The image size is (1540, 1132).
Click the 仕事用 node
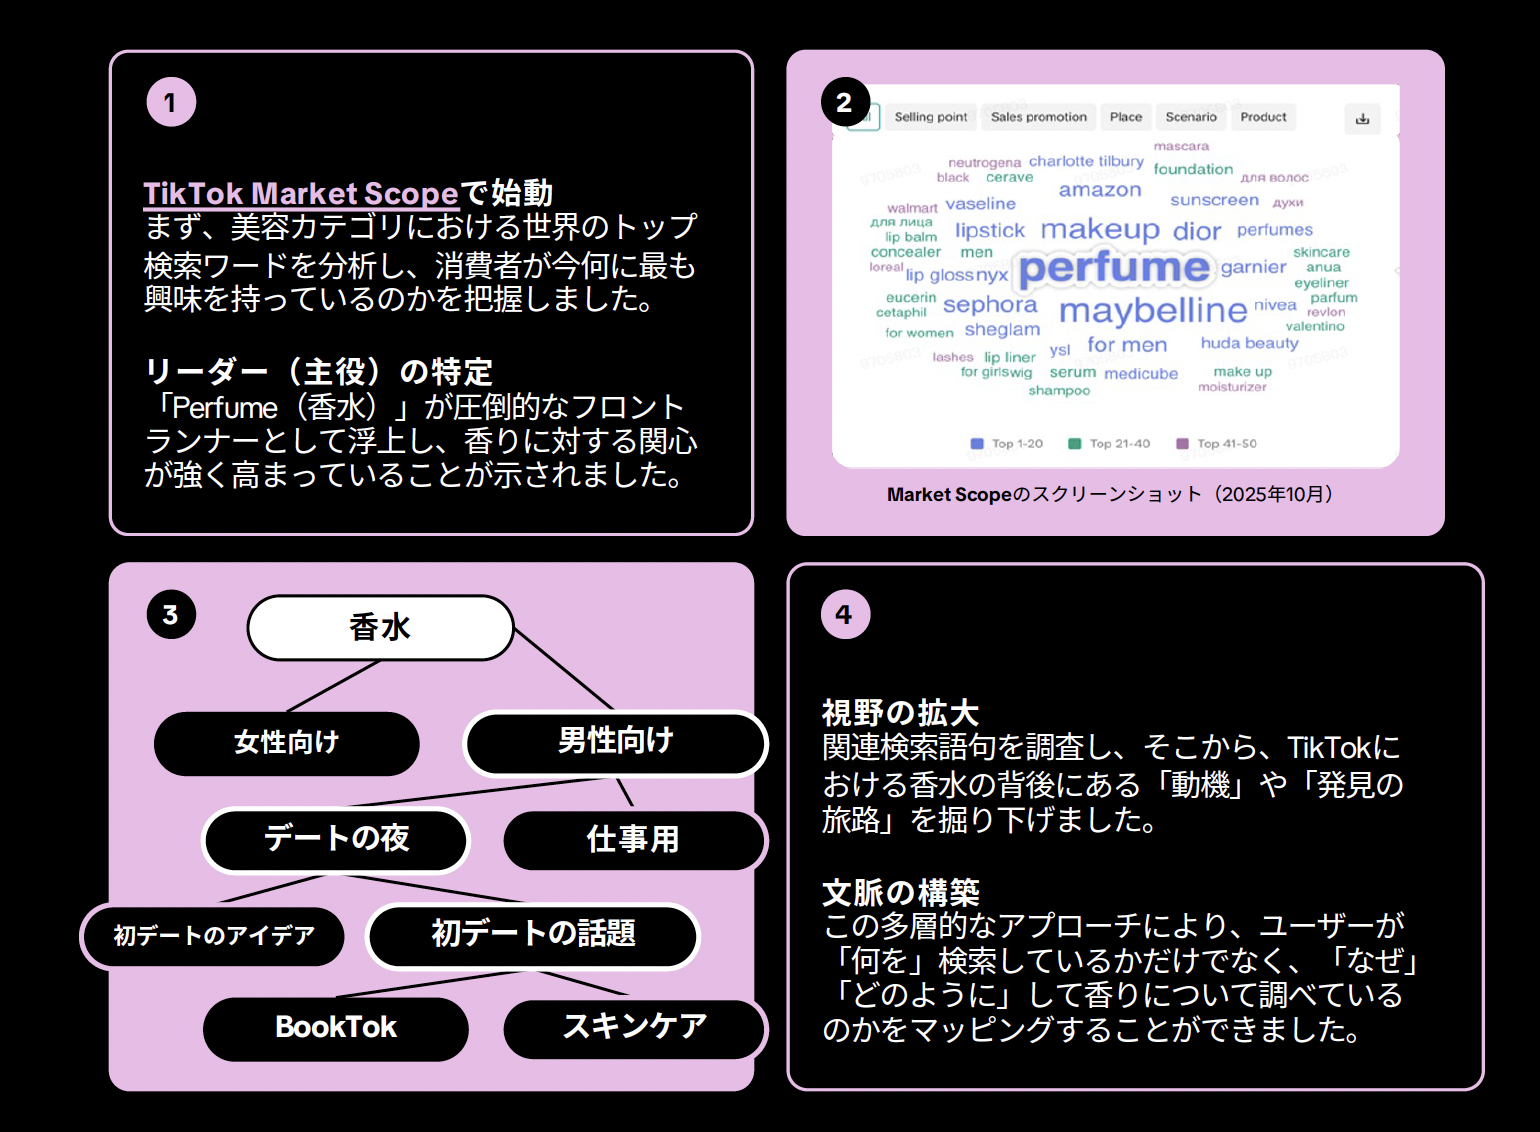[x=634, y=839]
